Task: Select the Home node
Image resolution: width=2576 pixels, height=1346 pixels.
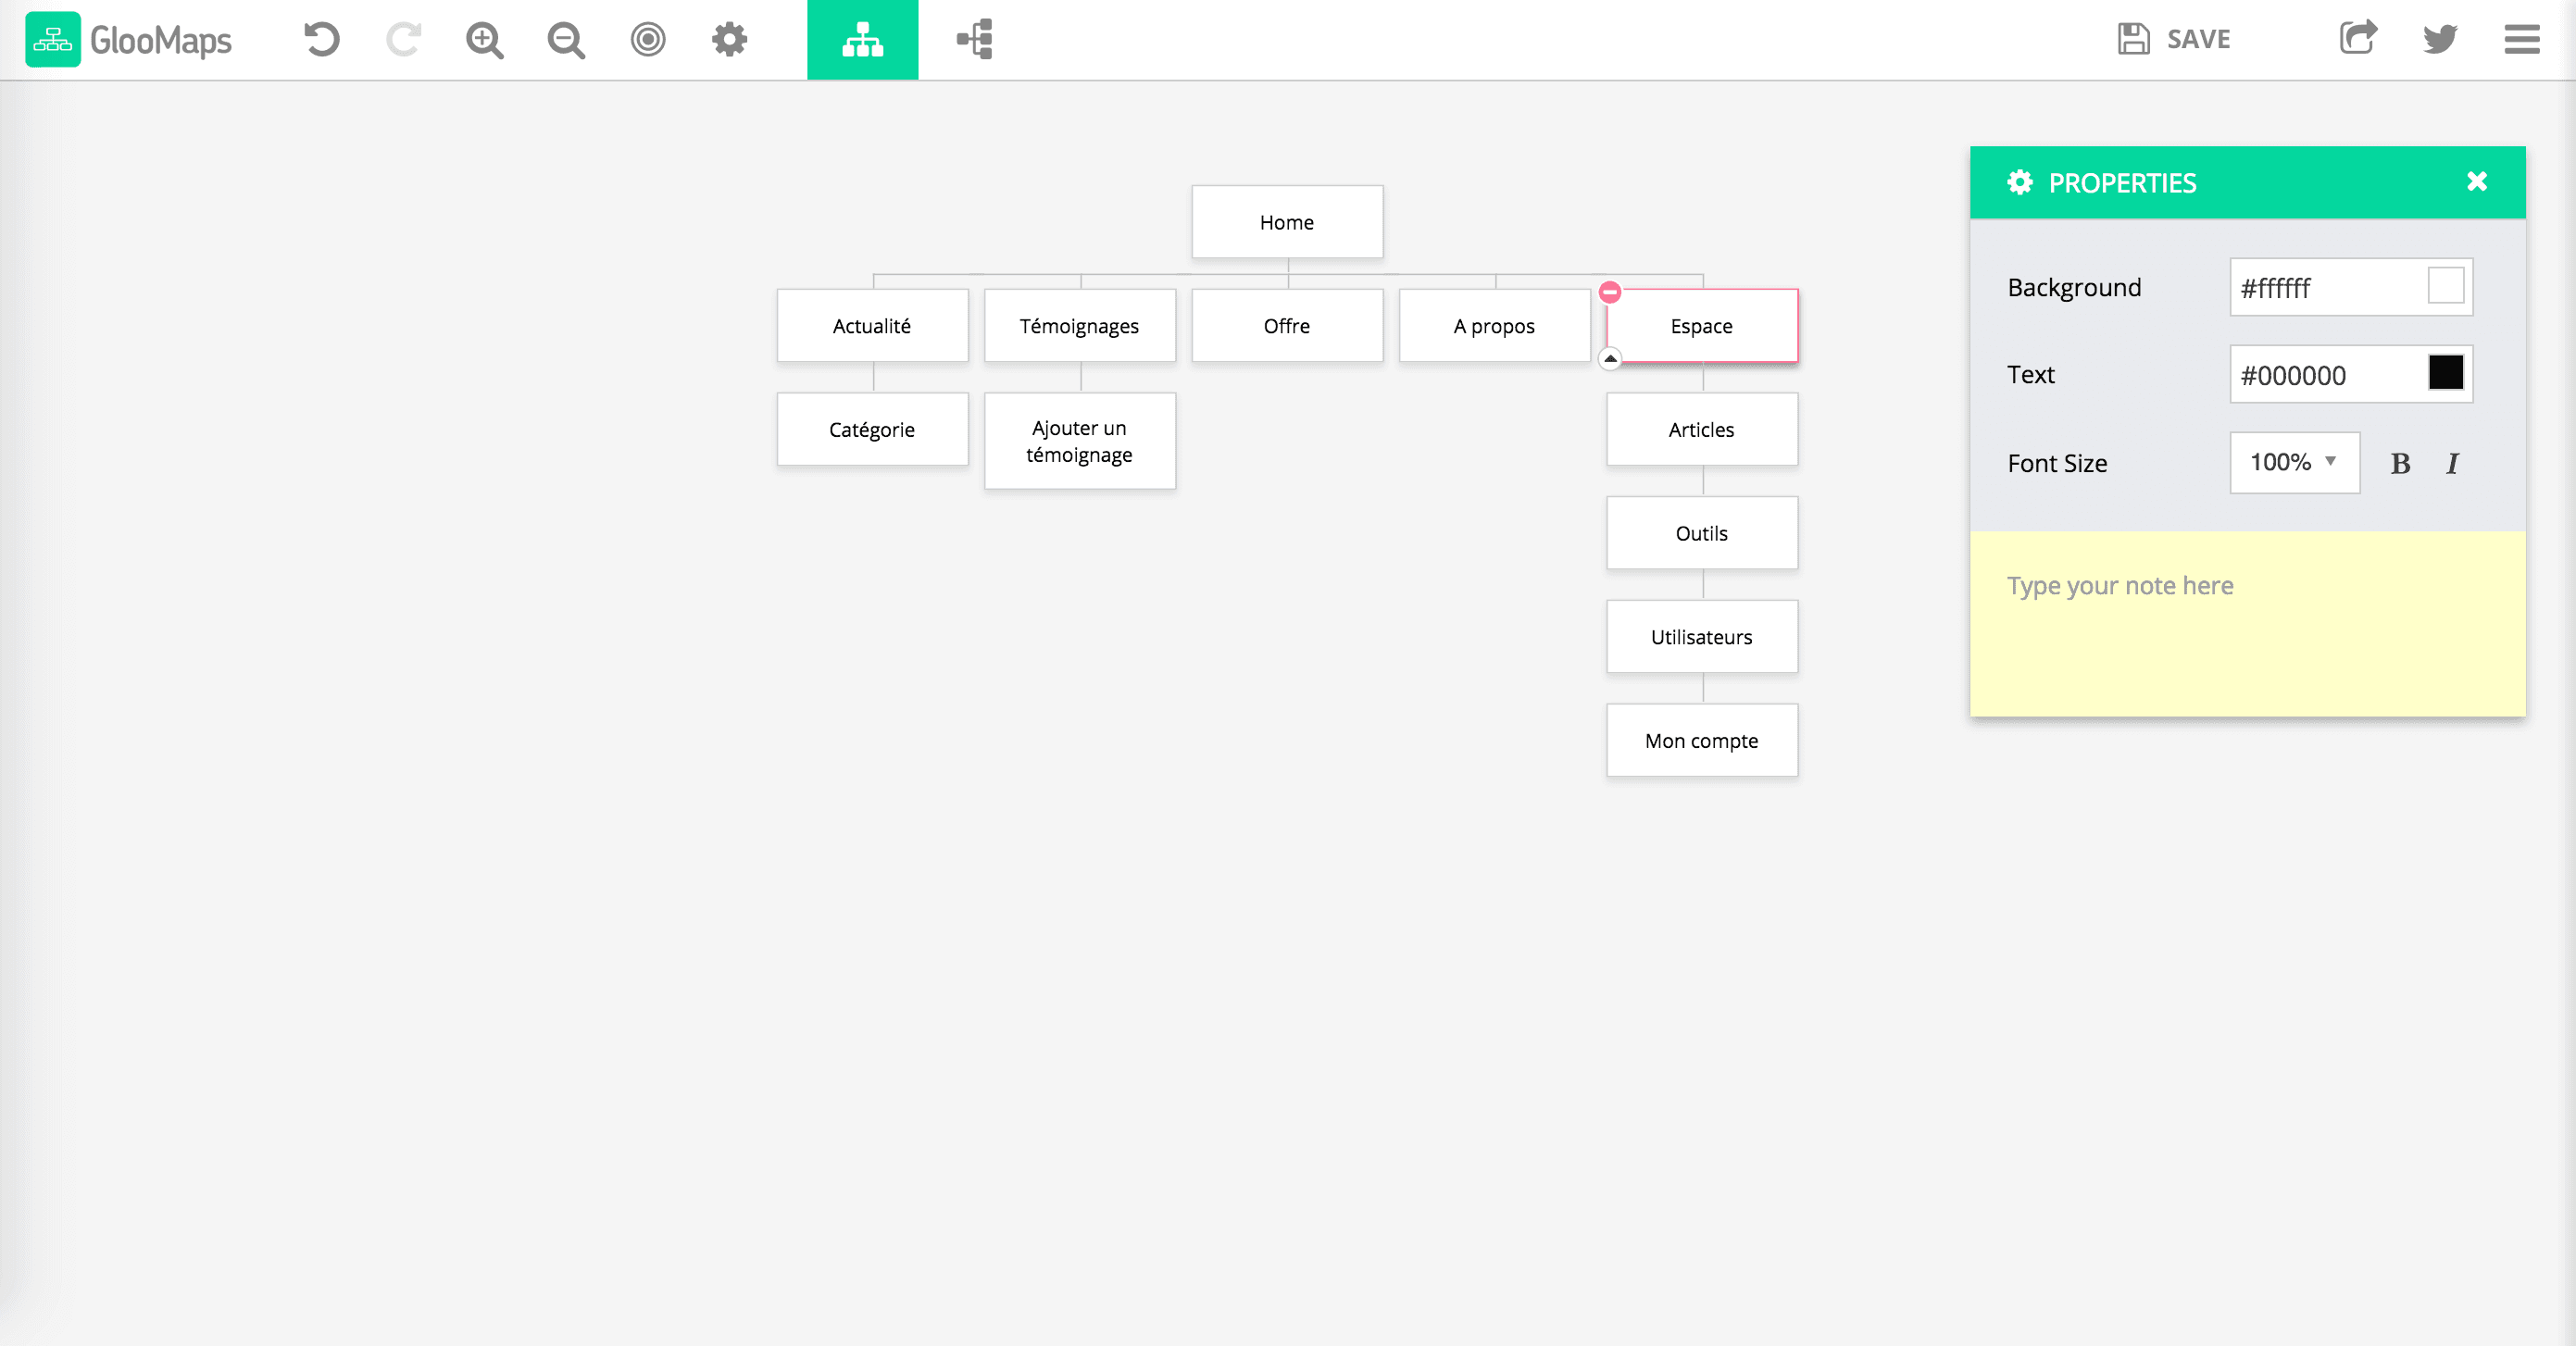Action: 1287,222
